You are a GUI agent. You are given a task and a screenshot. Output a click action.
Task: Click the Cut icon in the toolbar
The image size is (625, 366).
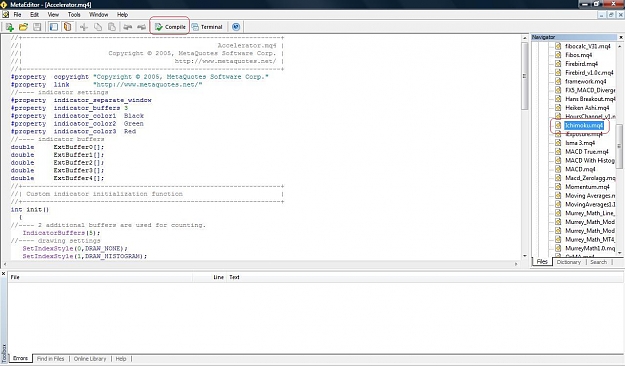pyautogui.click(x=84, y=27)
